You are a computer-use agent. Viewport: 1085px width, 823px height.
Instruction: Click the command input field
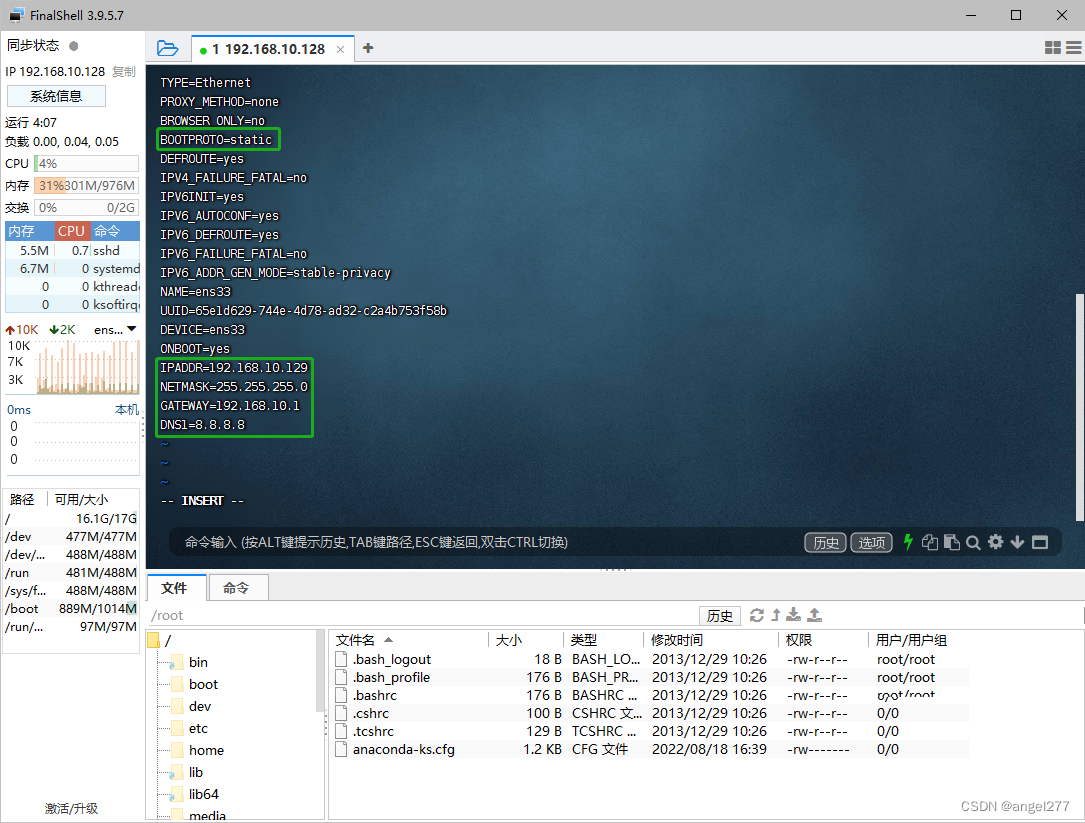484,542
